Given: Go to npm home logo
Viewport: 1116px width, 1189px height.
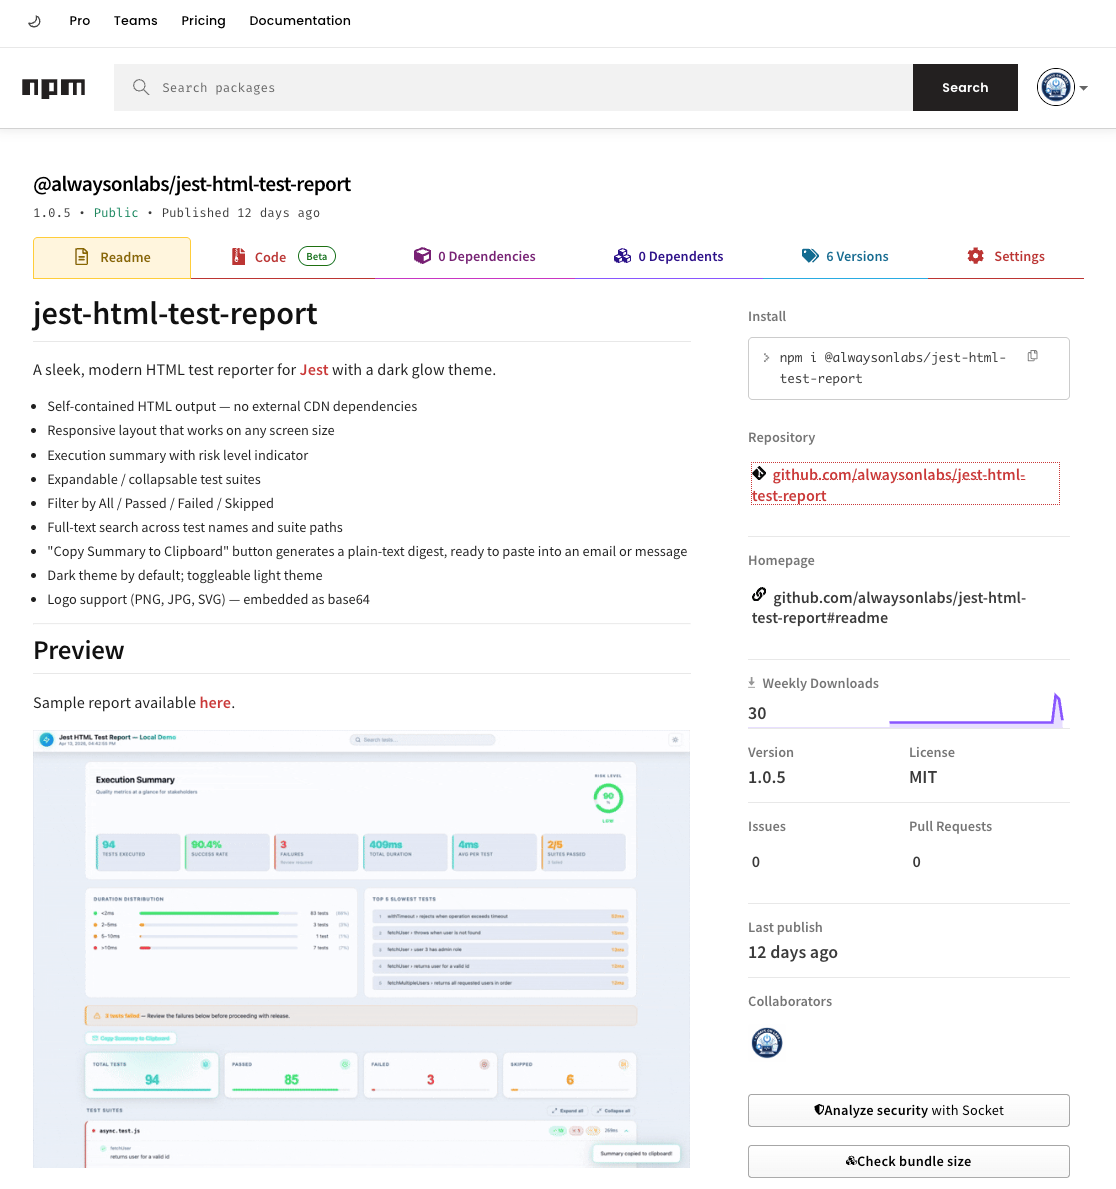Looking at the screenshot, I should coord(54,88).
